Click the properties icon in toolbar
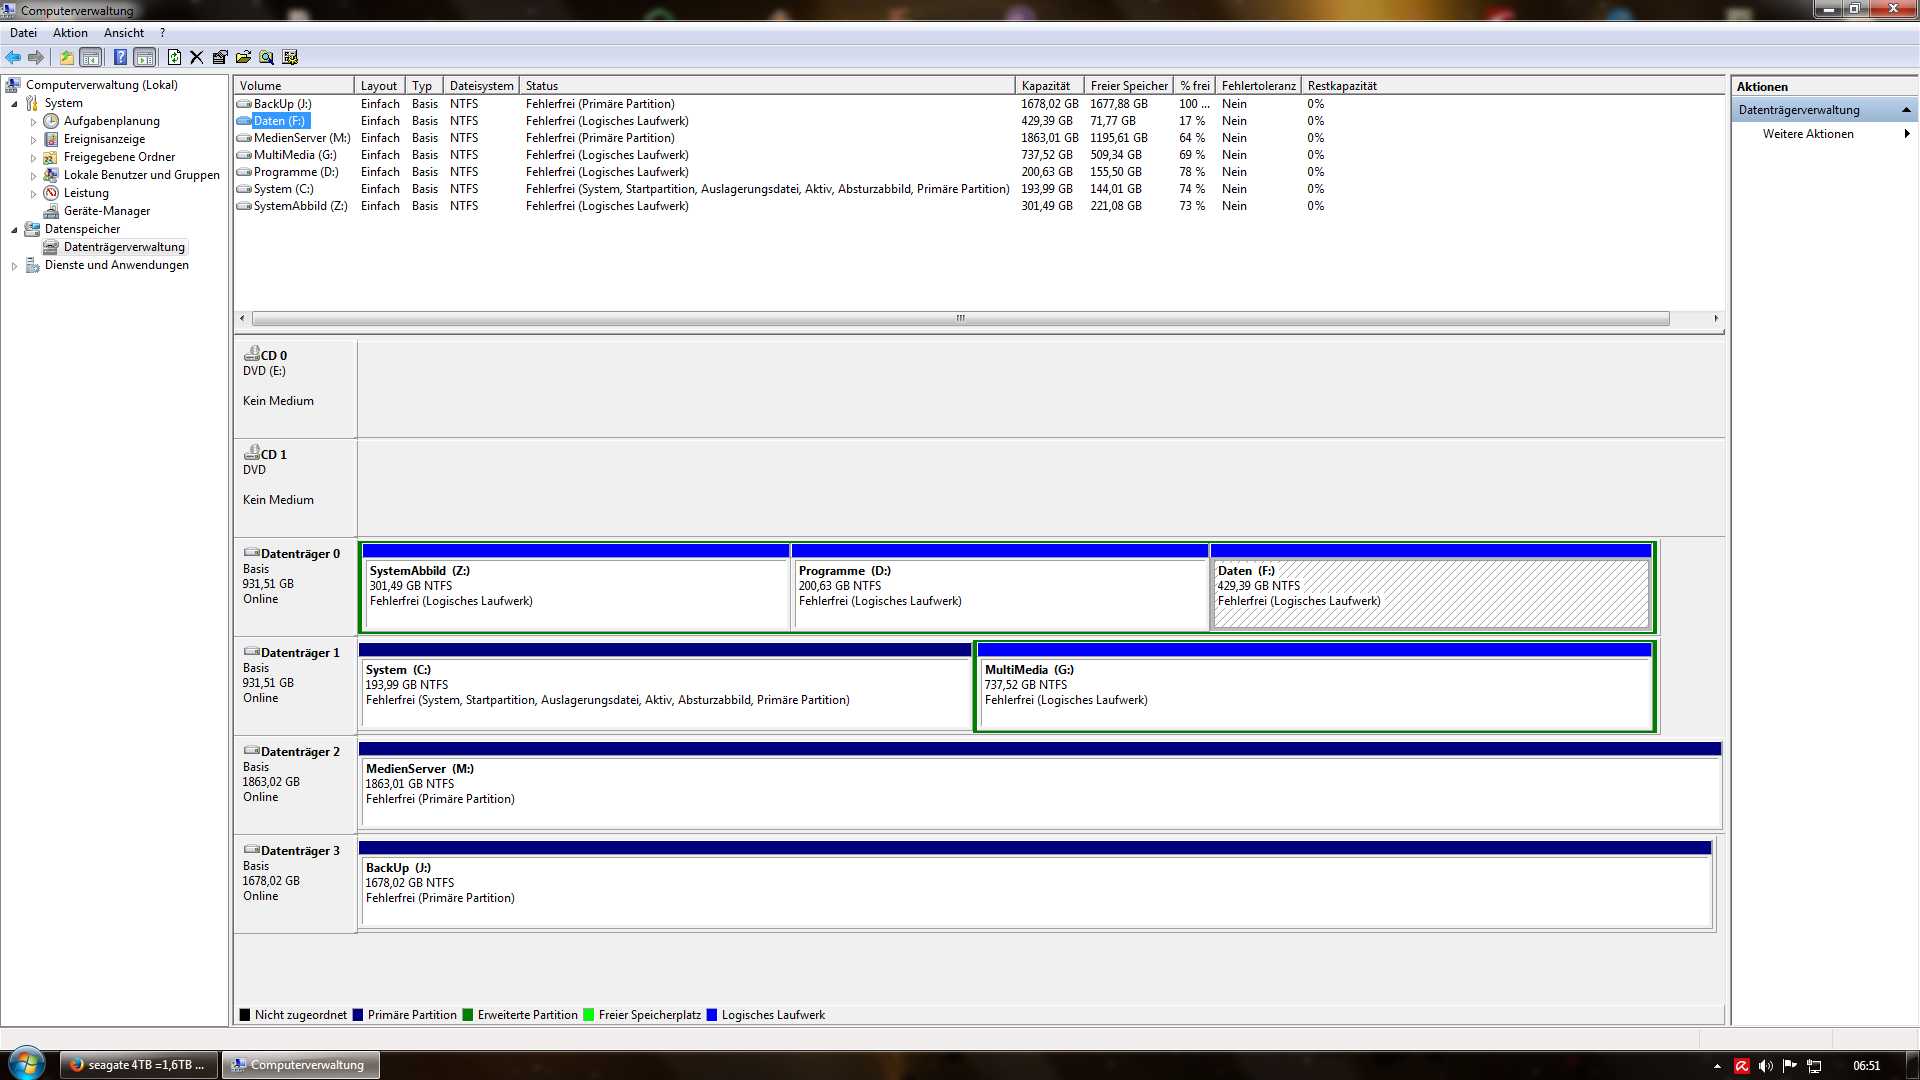Image resolution: width=1920 pixels, height=1080 pixels. click(x=220, y=57)
